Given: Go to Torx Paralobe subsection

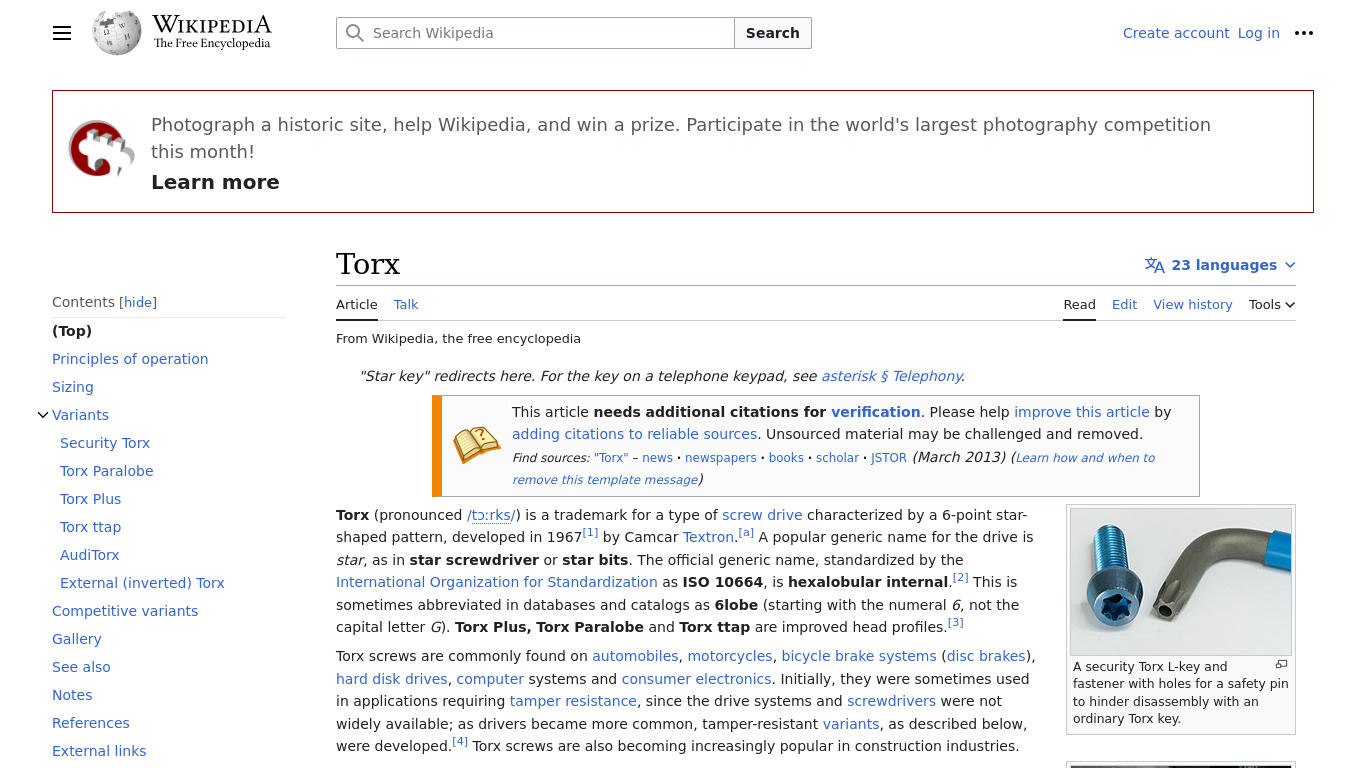Looking at the screenshot, I should tap(107, 471).
